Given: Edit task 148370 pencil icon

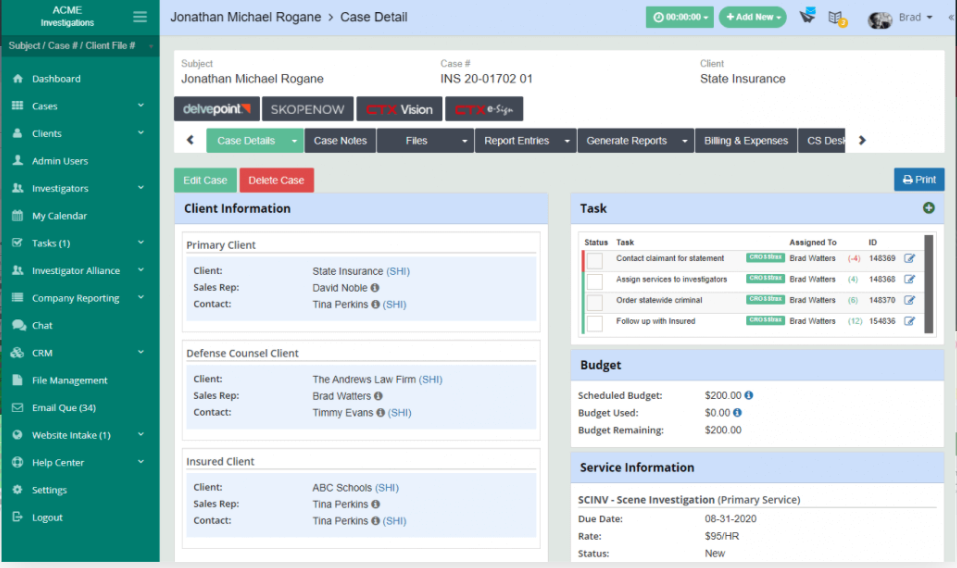Looking at the screenshot, I should (x=909, y=300).
